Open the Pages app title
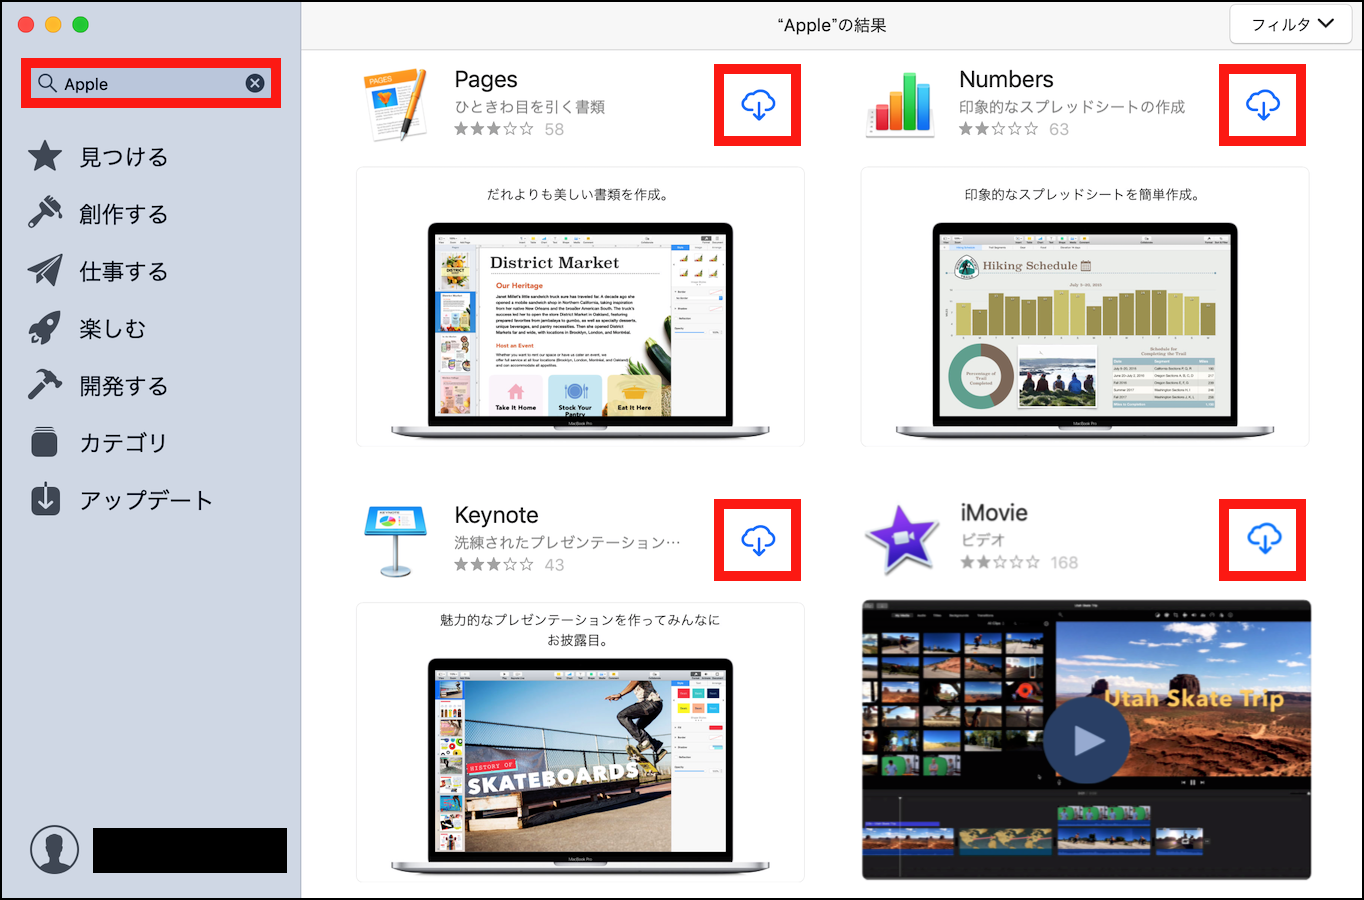1364x900 pixels. pyautogui.click(x=486, y=79)
